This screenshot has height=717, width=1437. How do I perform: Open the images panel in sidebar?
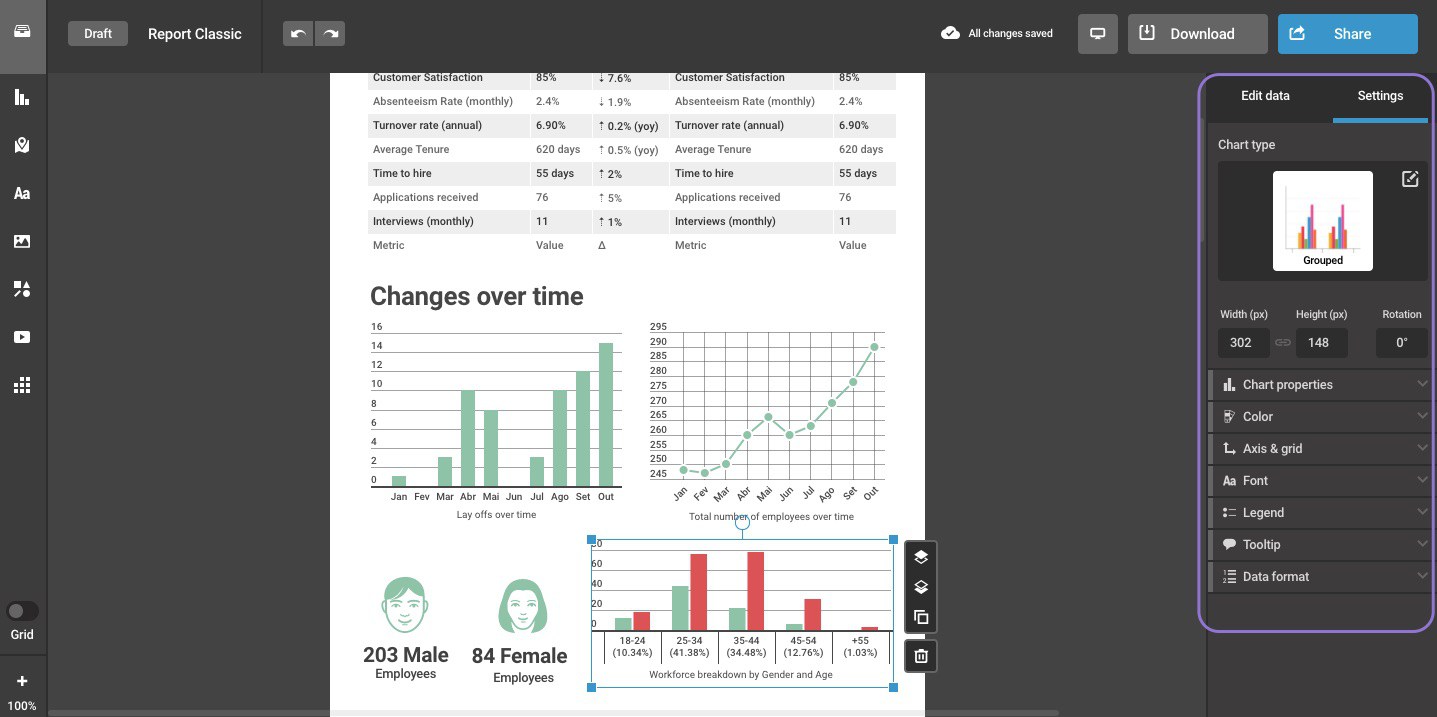point(22,242)
